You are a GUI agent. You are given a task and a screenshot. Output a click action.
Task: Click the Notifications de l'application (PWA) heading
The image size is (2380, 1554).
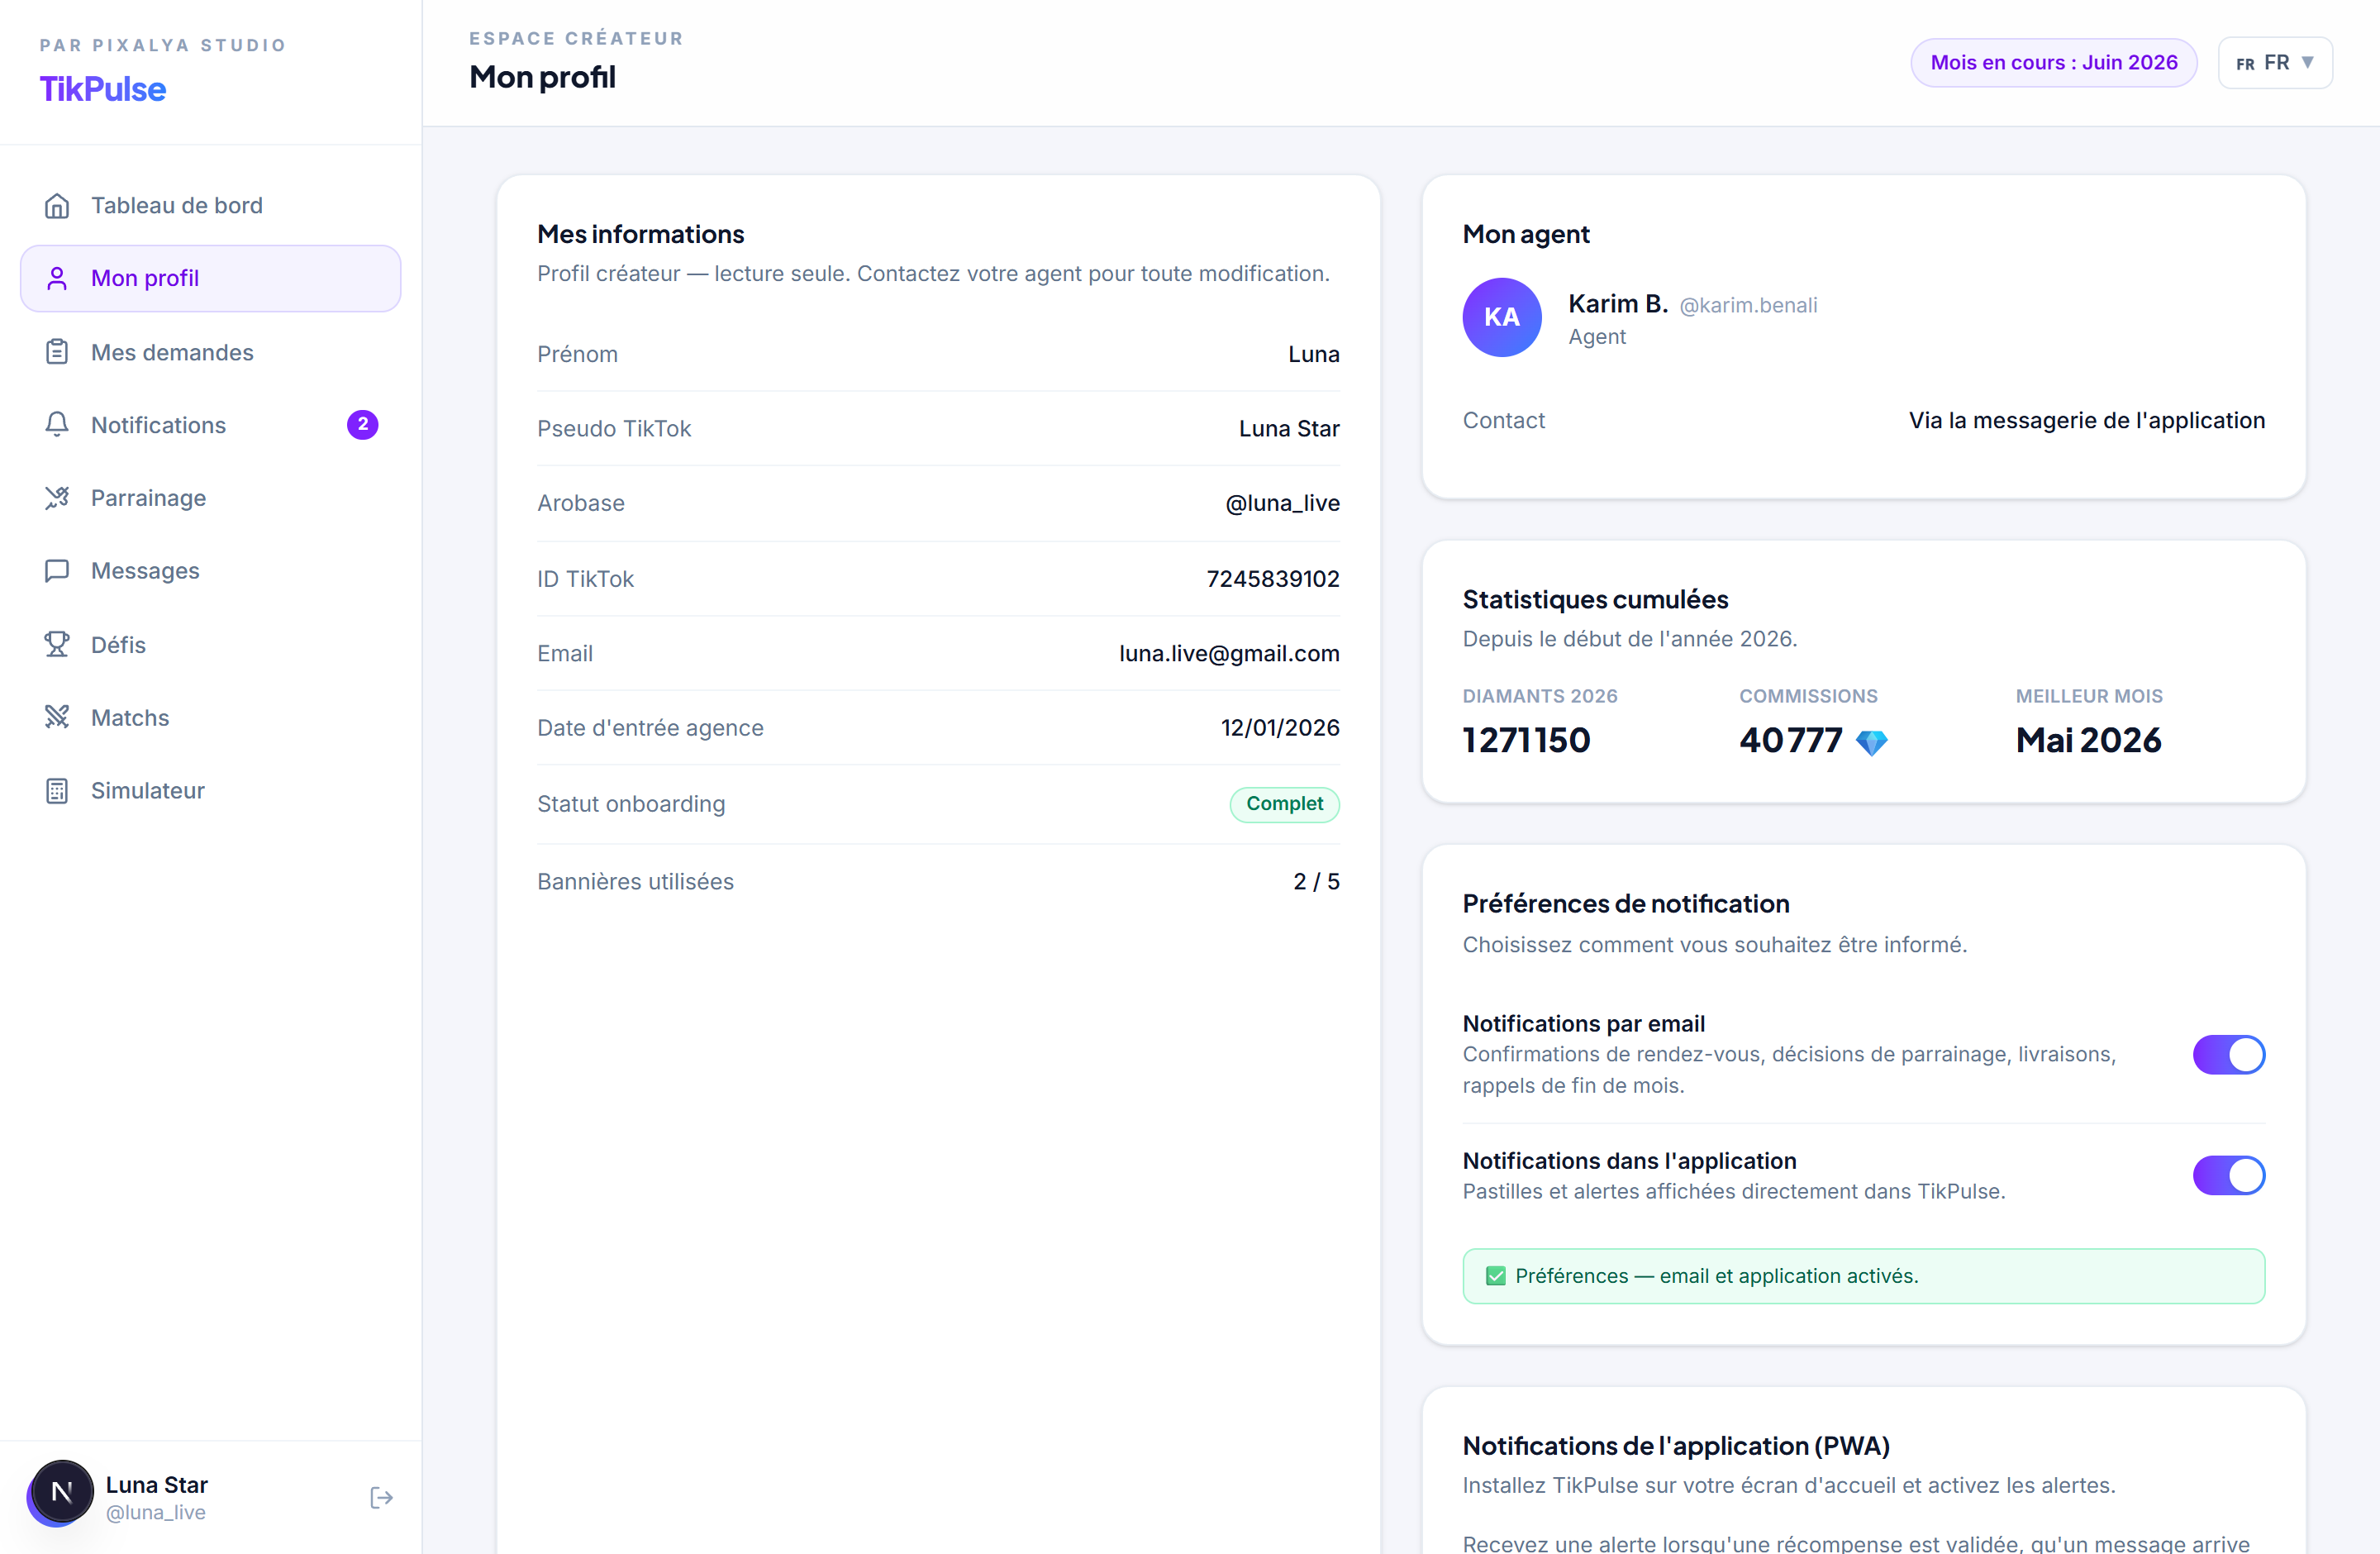[x=1676, y=1446]
